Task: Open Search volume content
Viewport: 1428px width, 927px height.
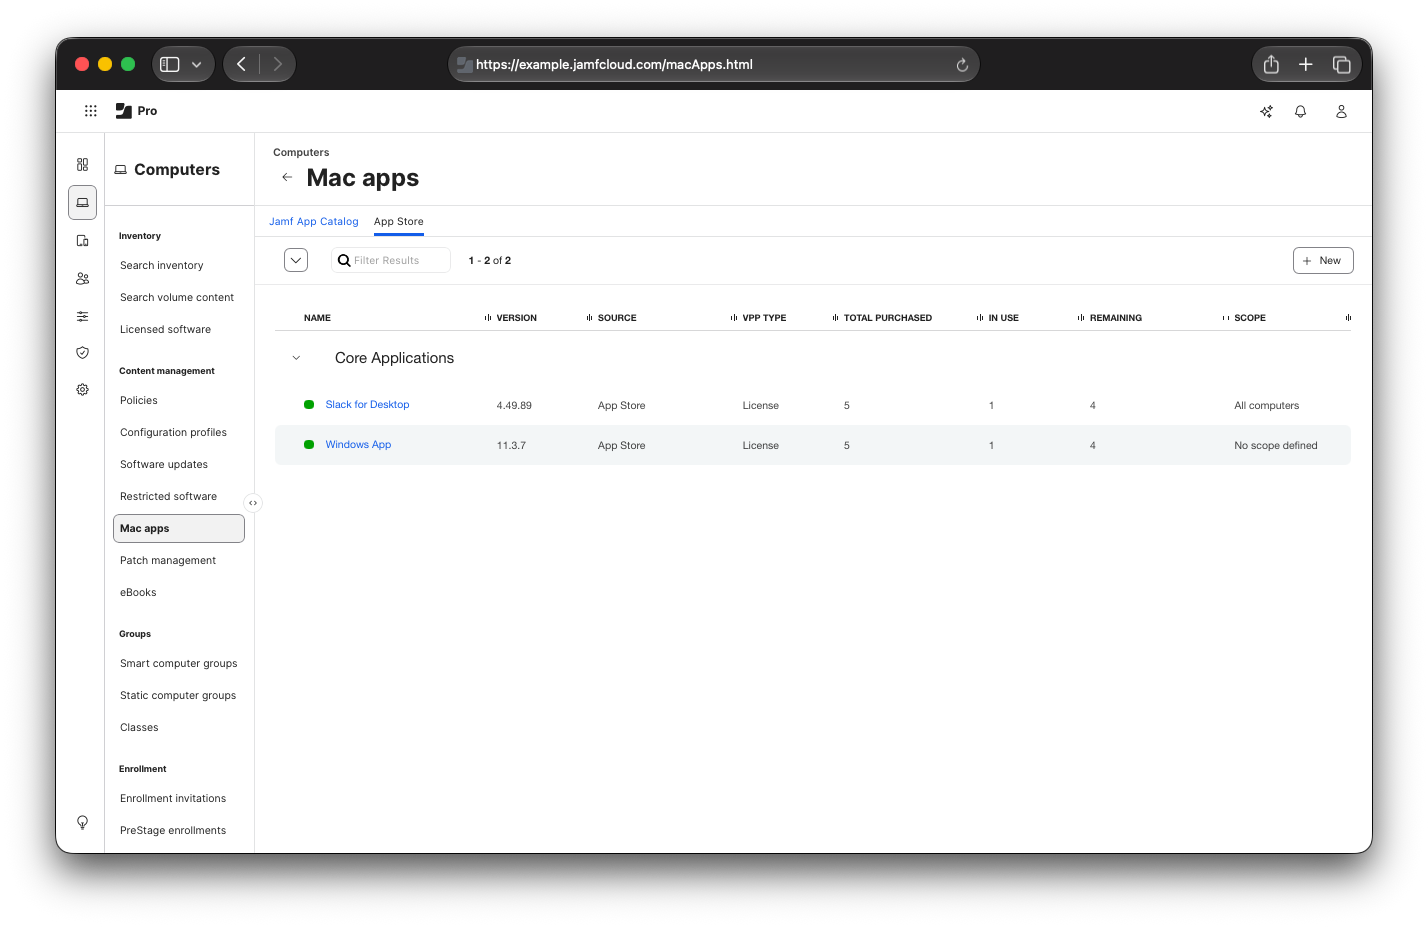Action: click(x=176, y=298)
